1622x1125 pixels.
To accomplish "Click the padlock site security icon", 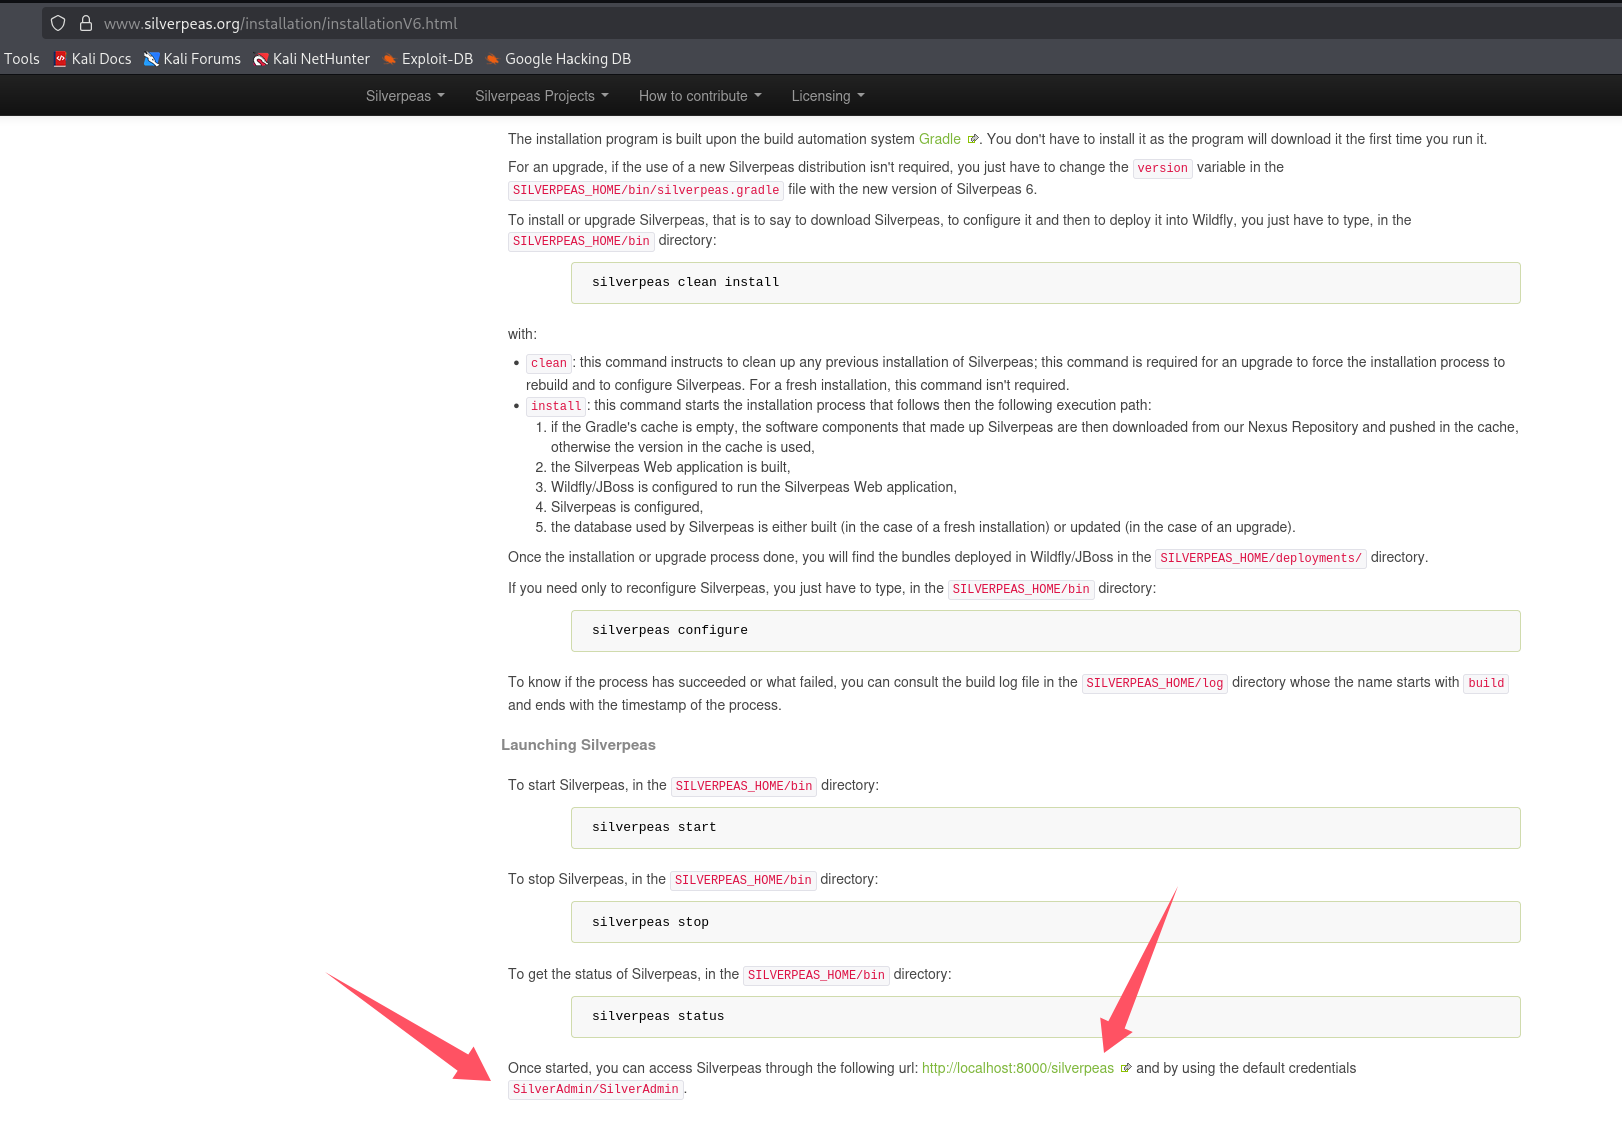I will click(86, 23).
